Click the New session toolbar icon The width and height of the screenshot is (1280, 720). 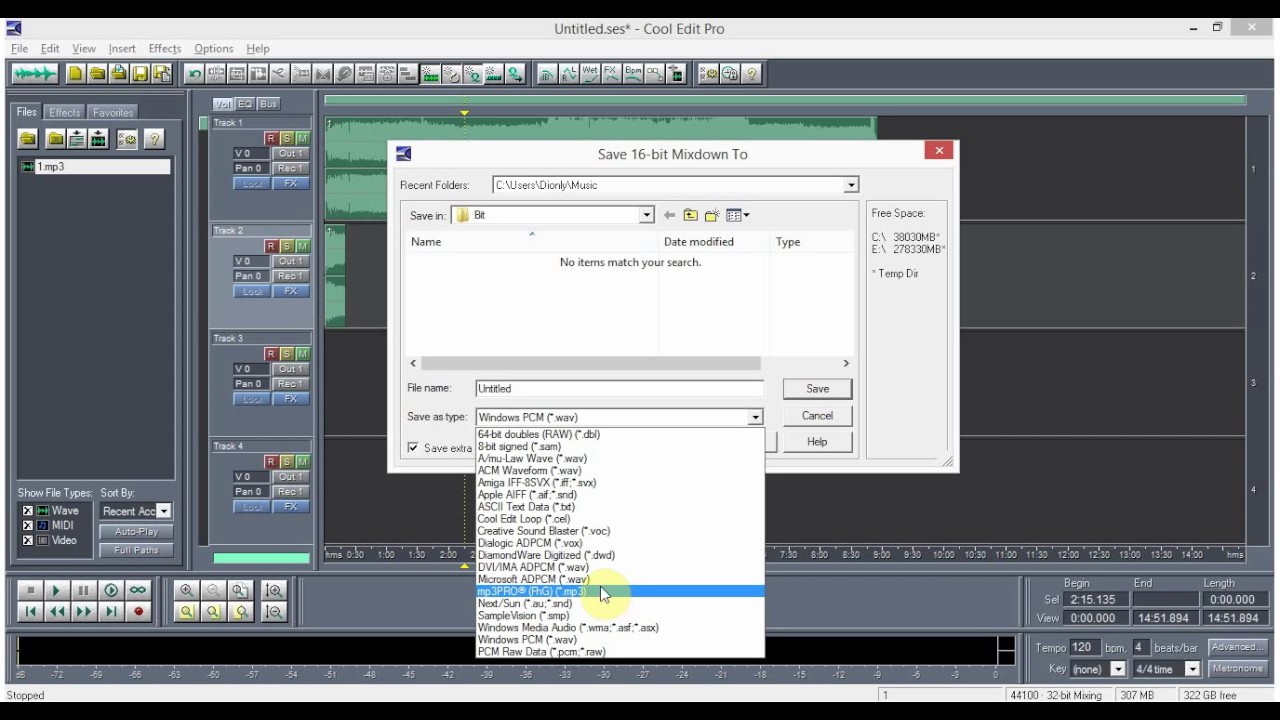tap(76, 74)
